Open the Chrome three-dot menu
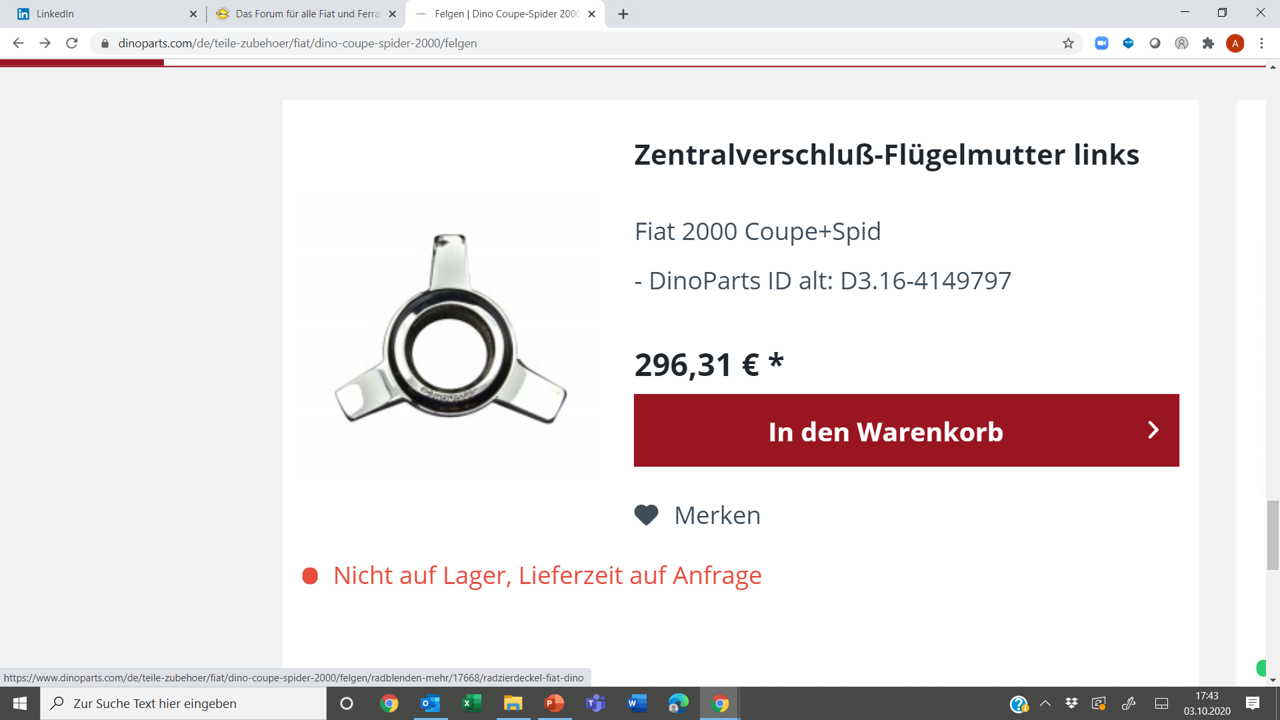 pyautogui.click(x=1262, y=44)
